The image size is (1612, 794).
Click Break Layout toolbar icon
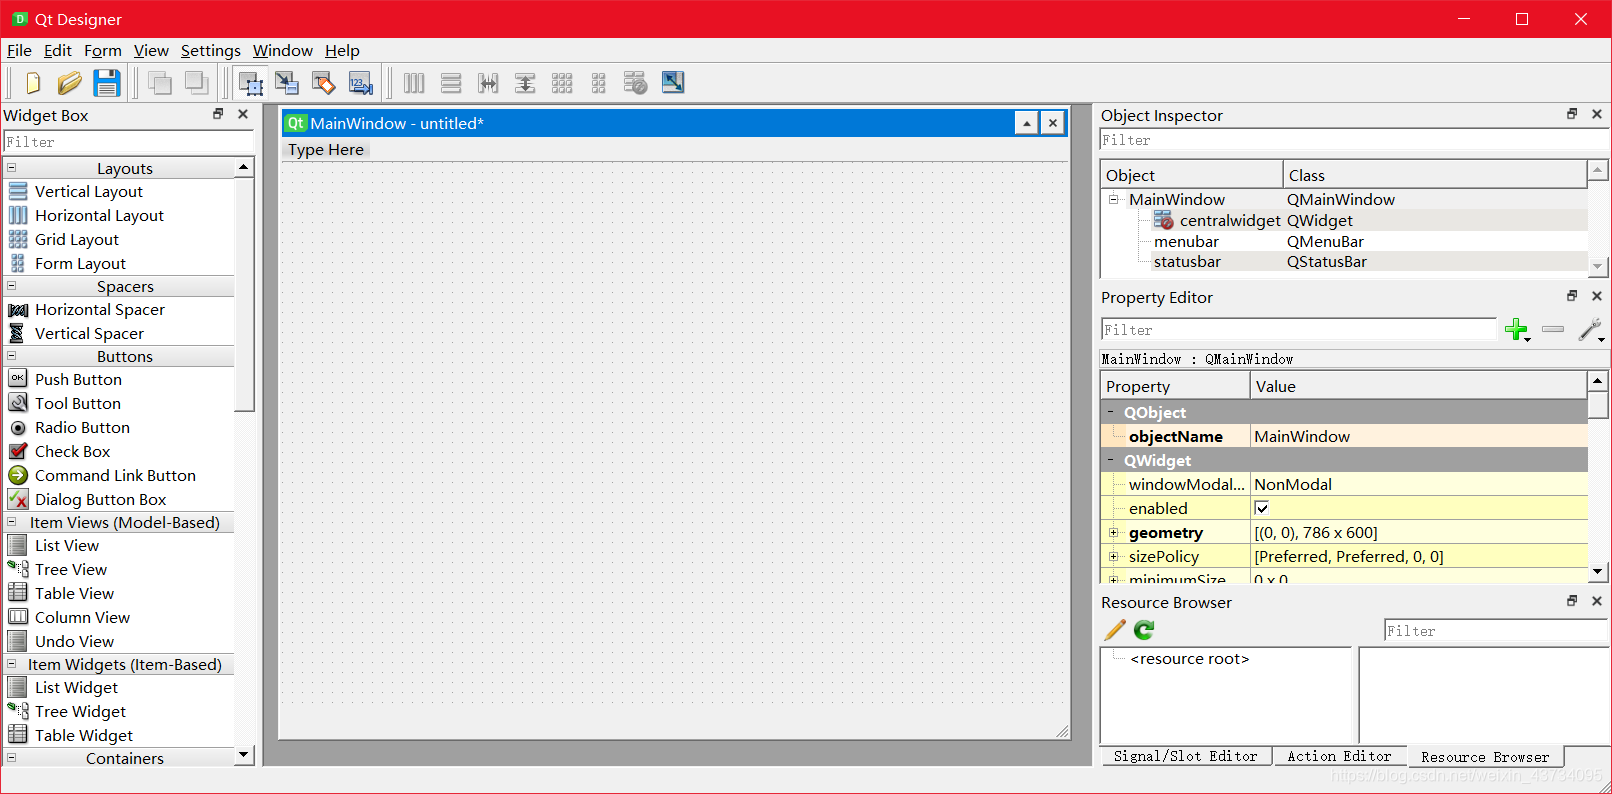point(636,83)
